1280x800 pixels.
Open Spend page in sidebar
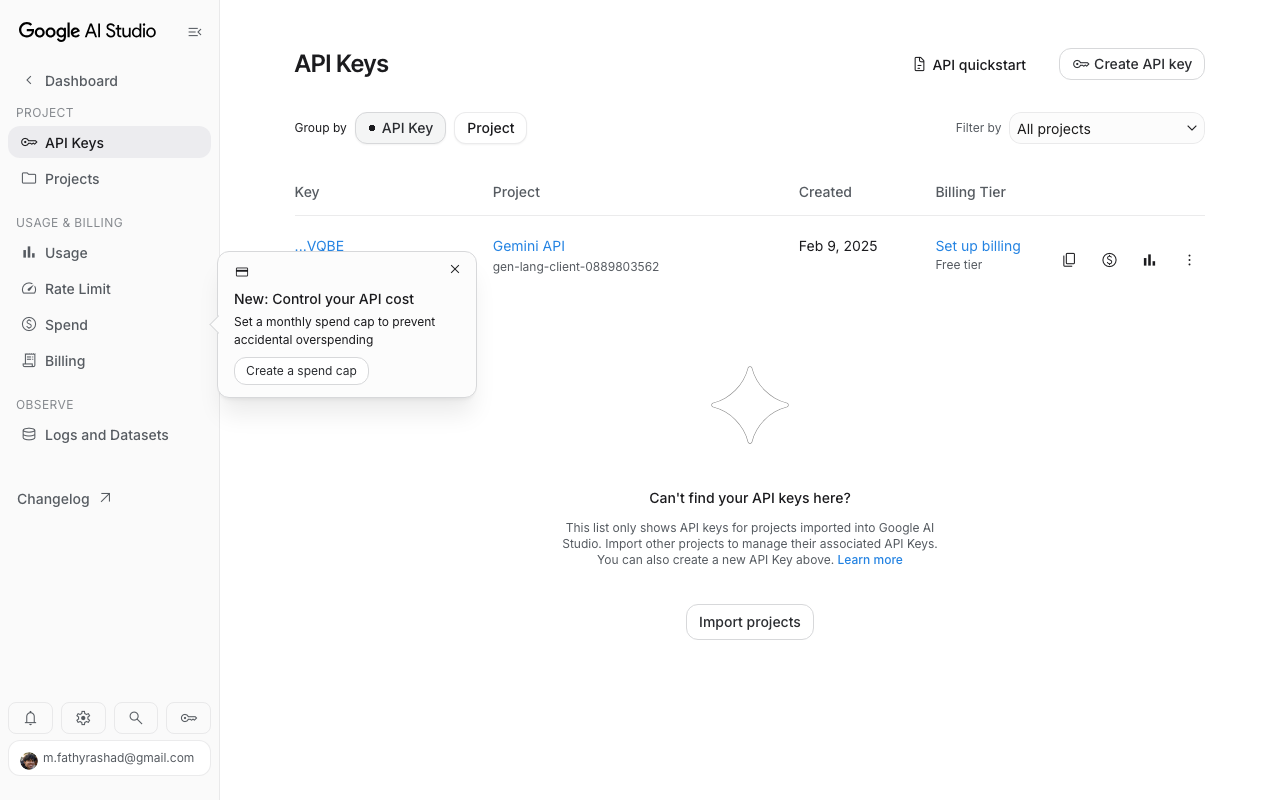(x=109, y=325)
